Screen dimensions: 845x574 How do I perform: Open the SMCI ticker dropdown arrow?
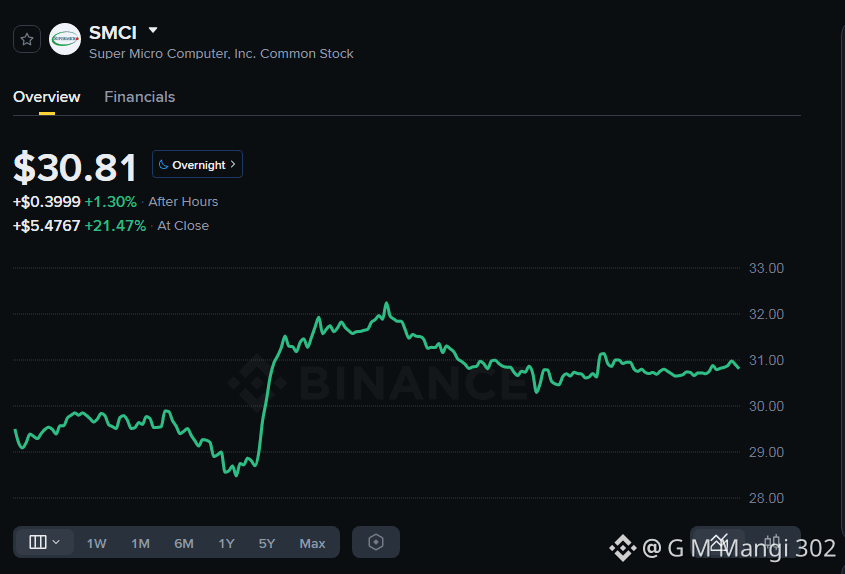[x=153, y=31]
